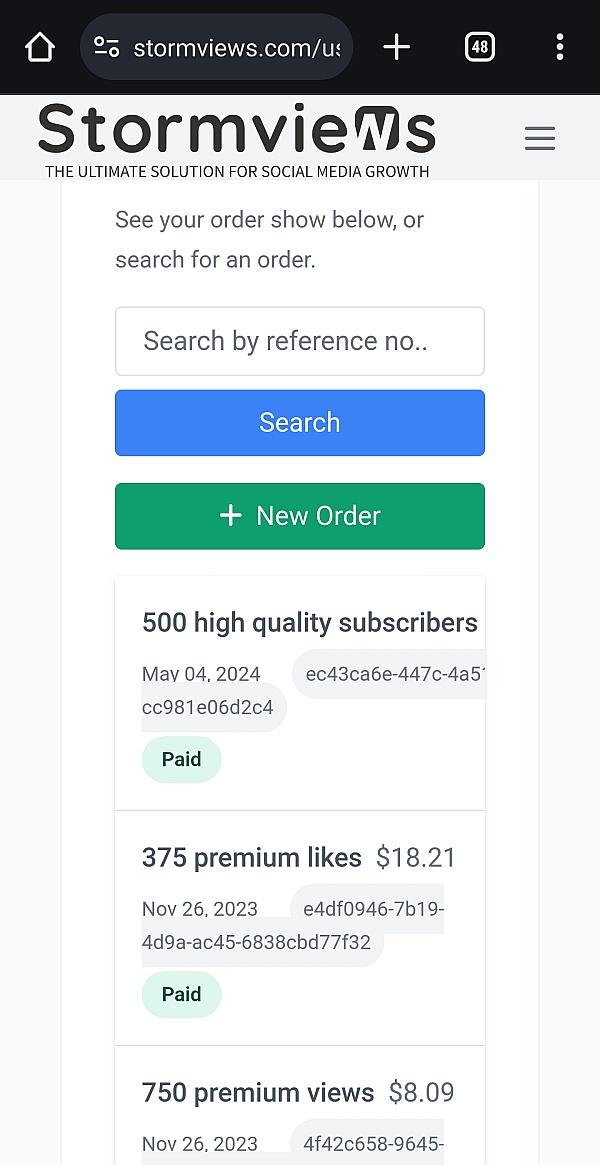This screenshot has height=1165, width=600.
Task: Click the Paid badge on likes order
Action: point(182,994)
